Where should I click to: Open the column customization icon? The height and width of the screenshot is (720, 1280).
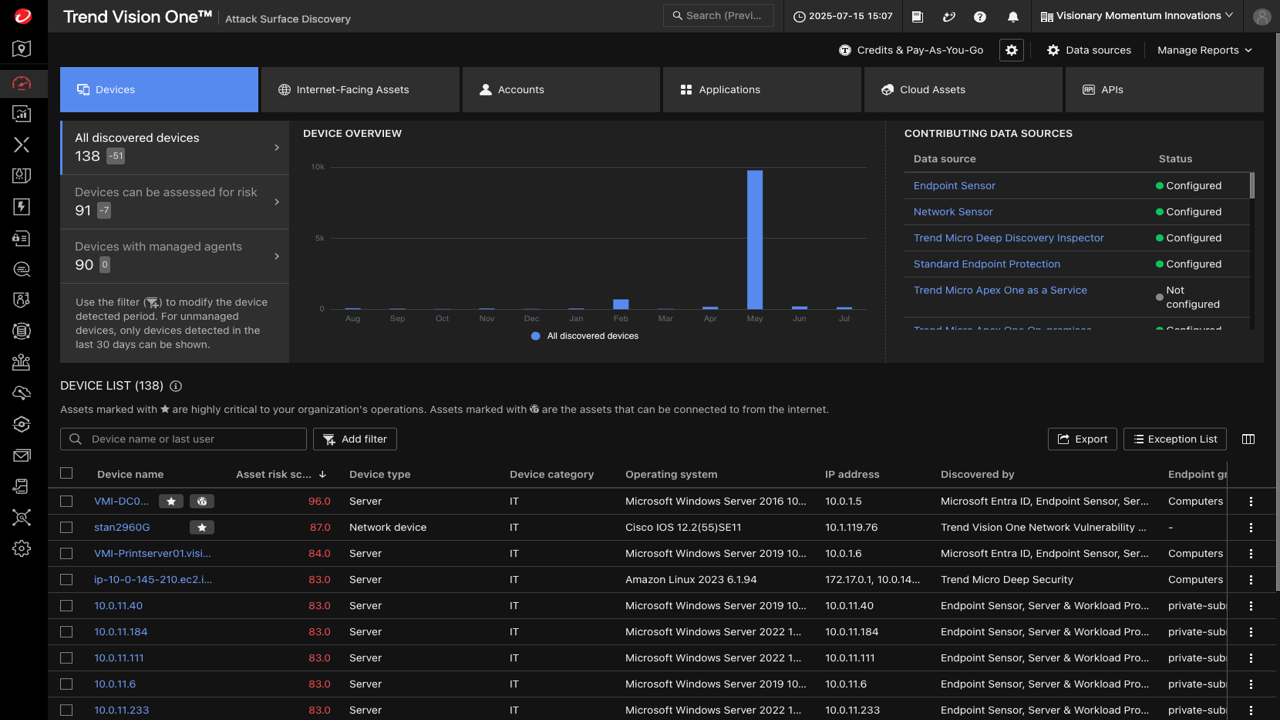click(x=1248, y=439)
